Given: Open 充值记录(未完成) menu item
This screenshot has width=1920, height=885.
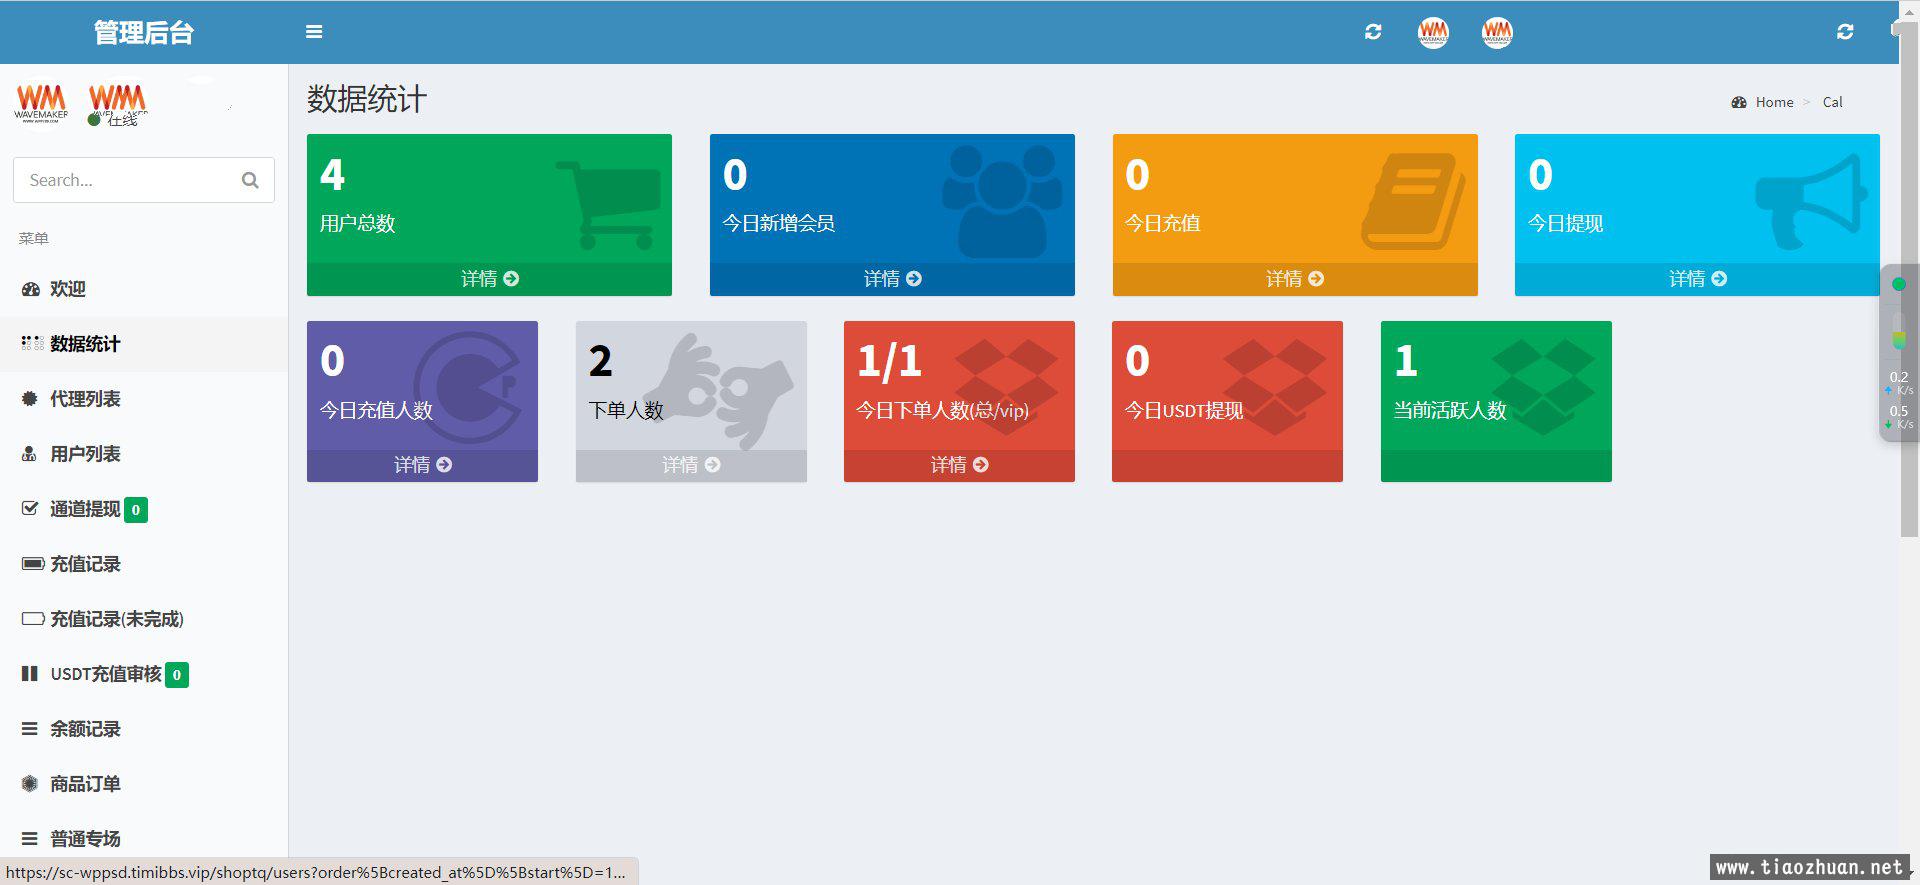Looking at the screenshot, I should (144, 619).
